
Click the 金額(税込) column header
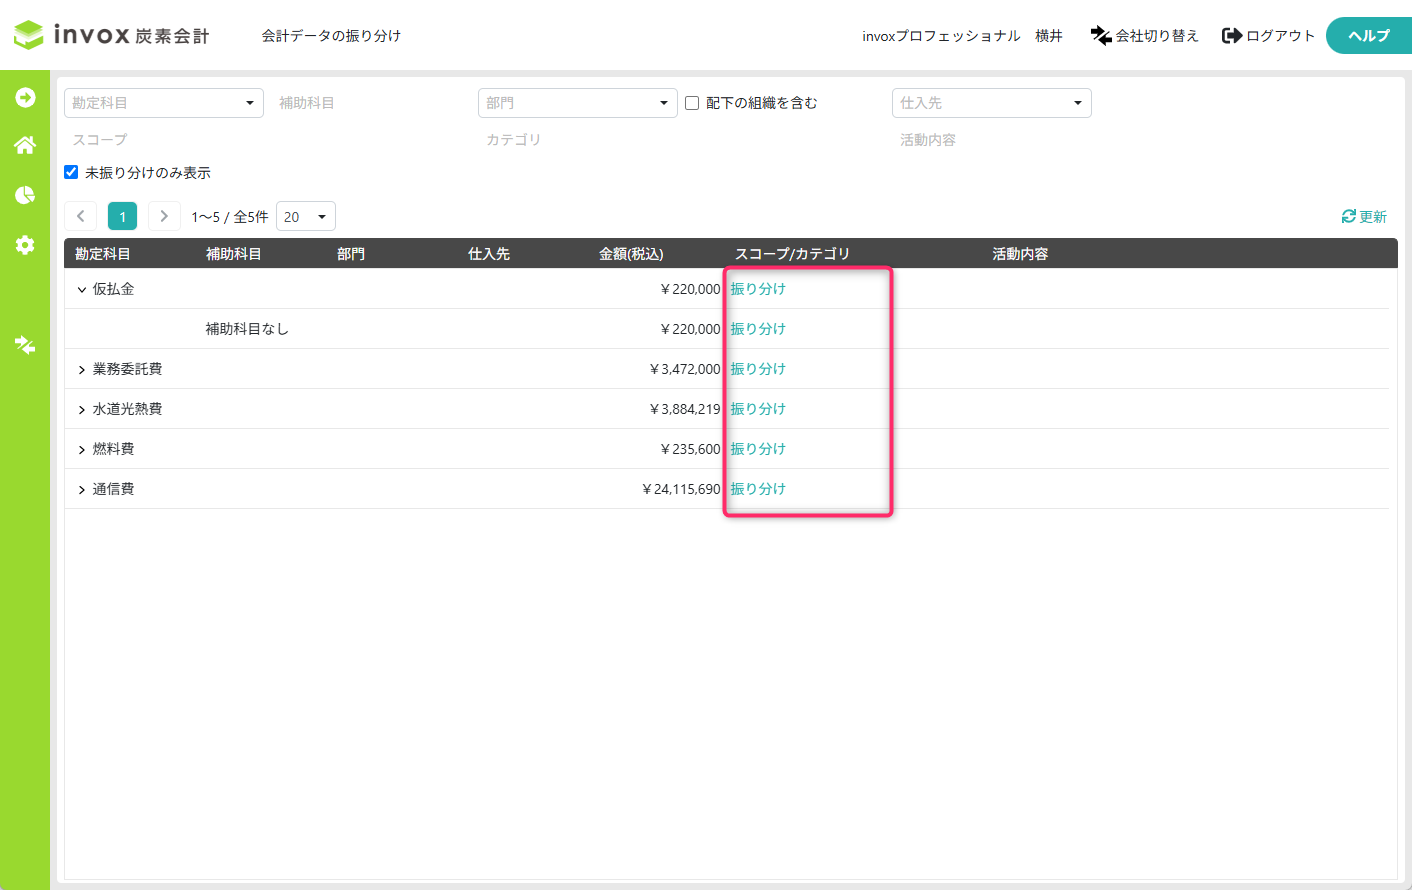(631, 254)
